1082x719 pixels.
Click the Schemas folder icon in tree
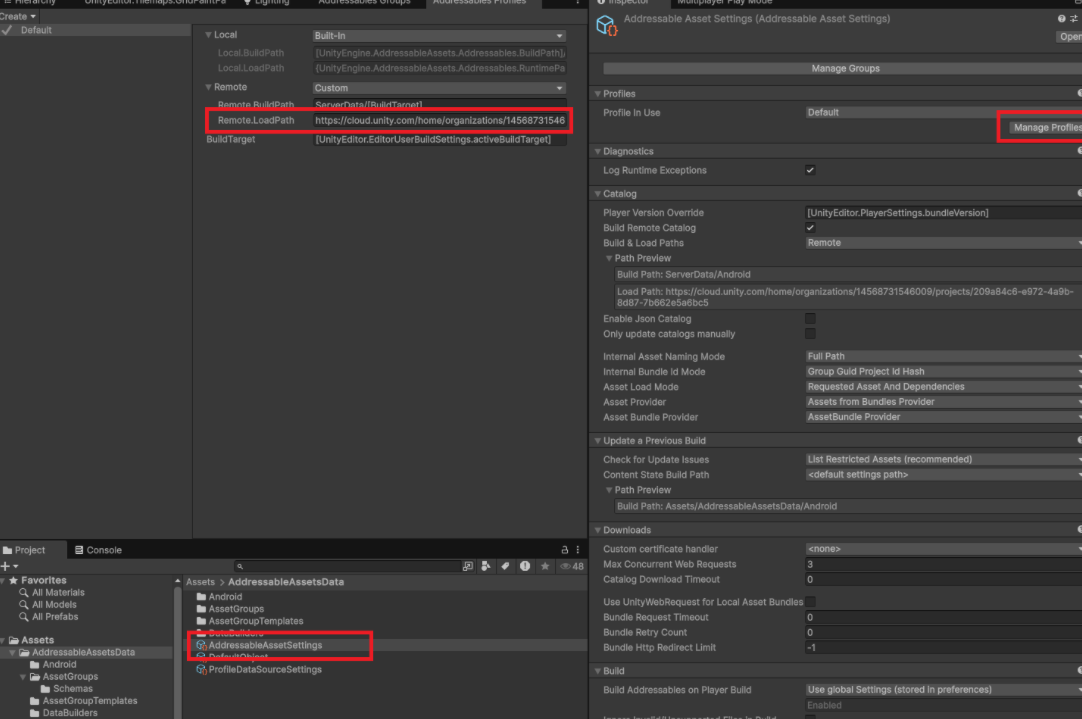[x=46, y=689]
